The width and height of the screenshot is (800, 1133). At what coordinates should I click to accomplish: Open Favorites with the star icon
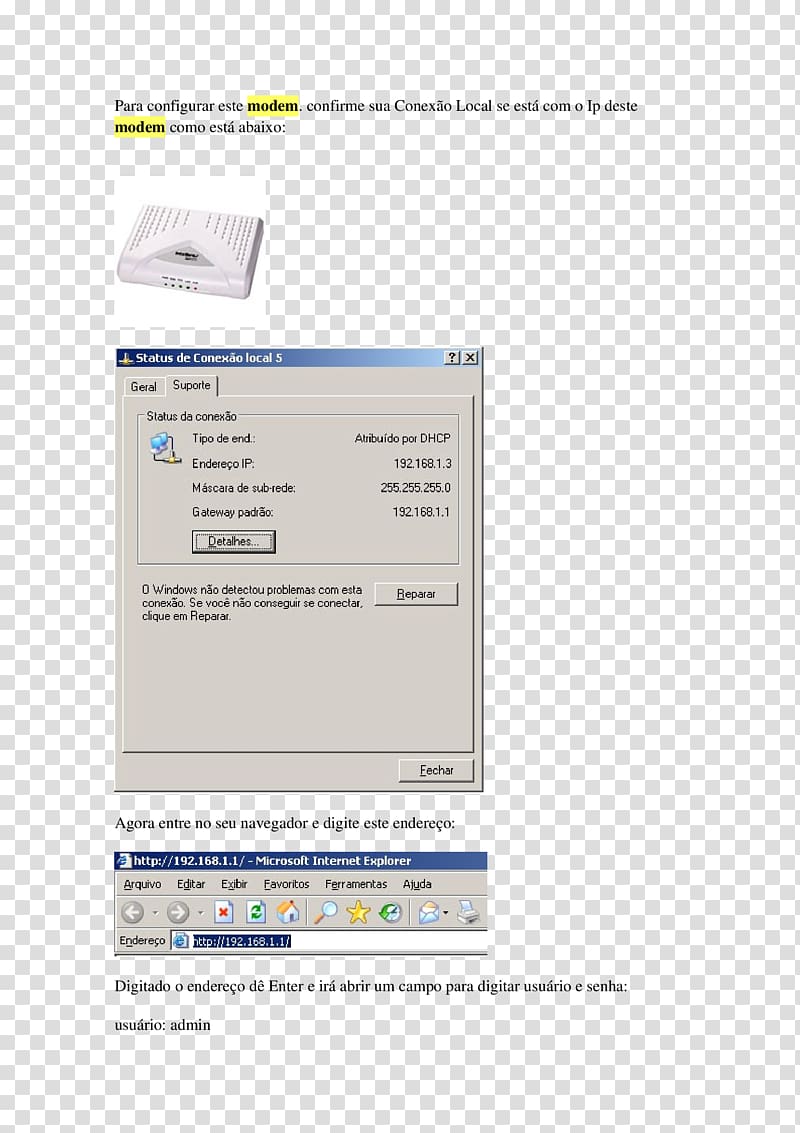pos(358,913)
